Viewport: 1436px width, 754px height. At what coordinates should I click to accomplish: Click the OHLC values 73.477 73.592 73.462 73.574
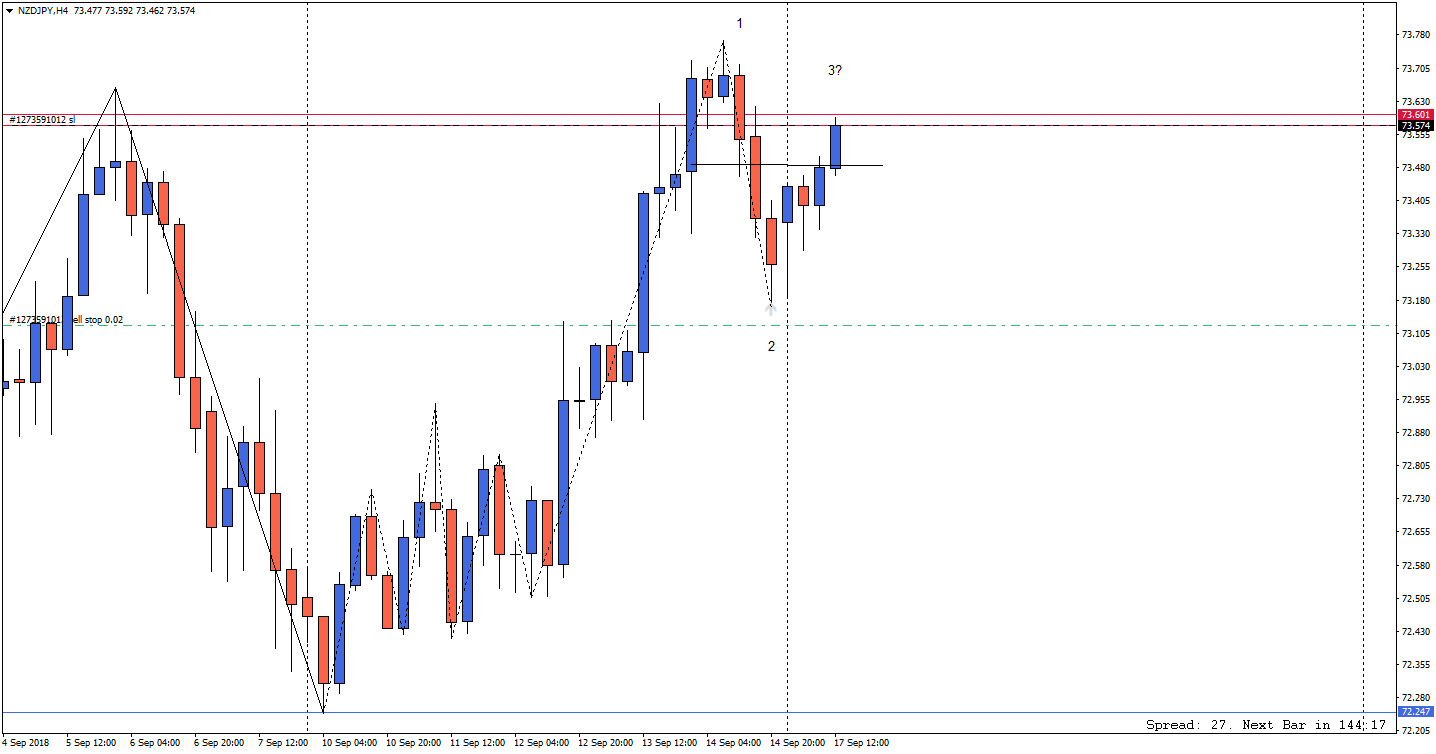tap(135, 10)
